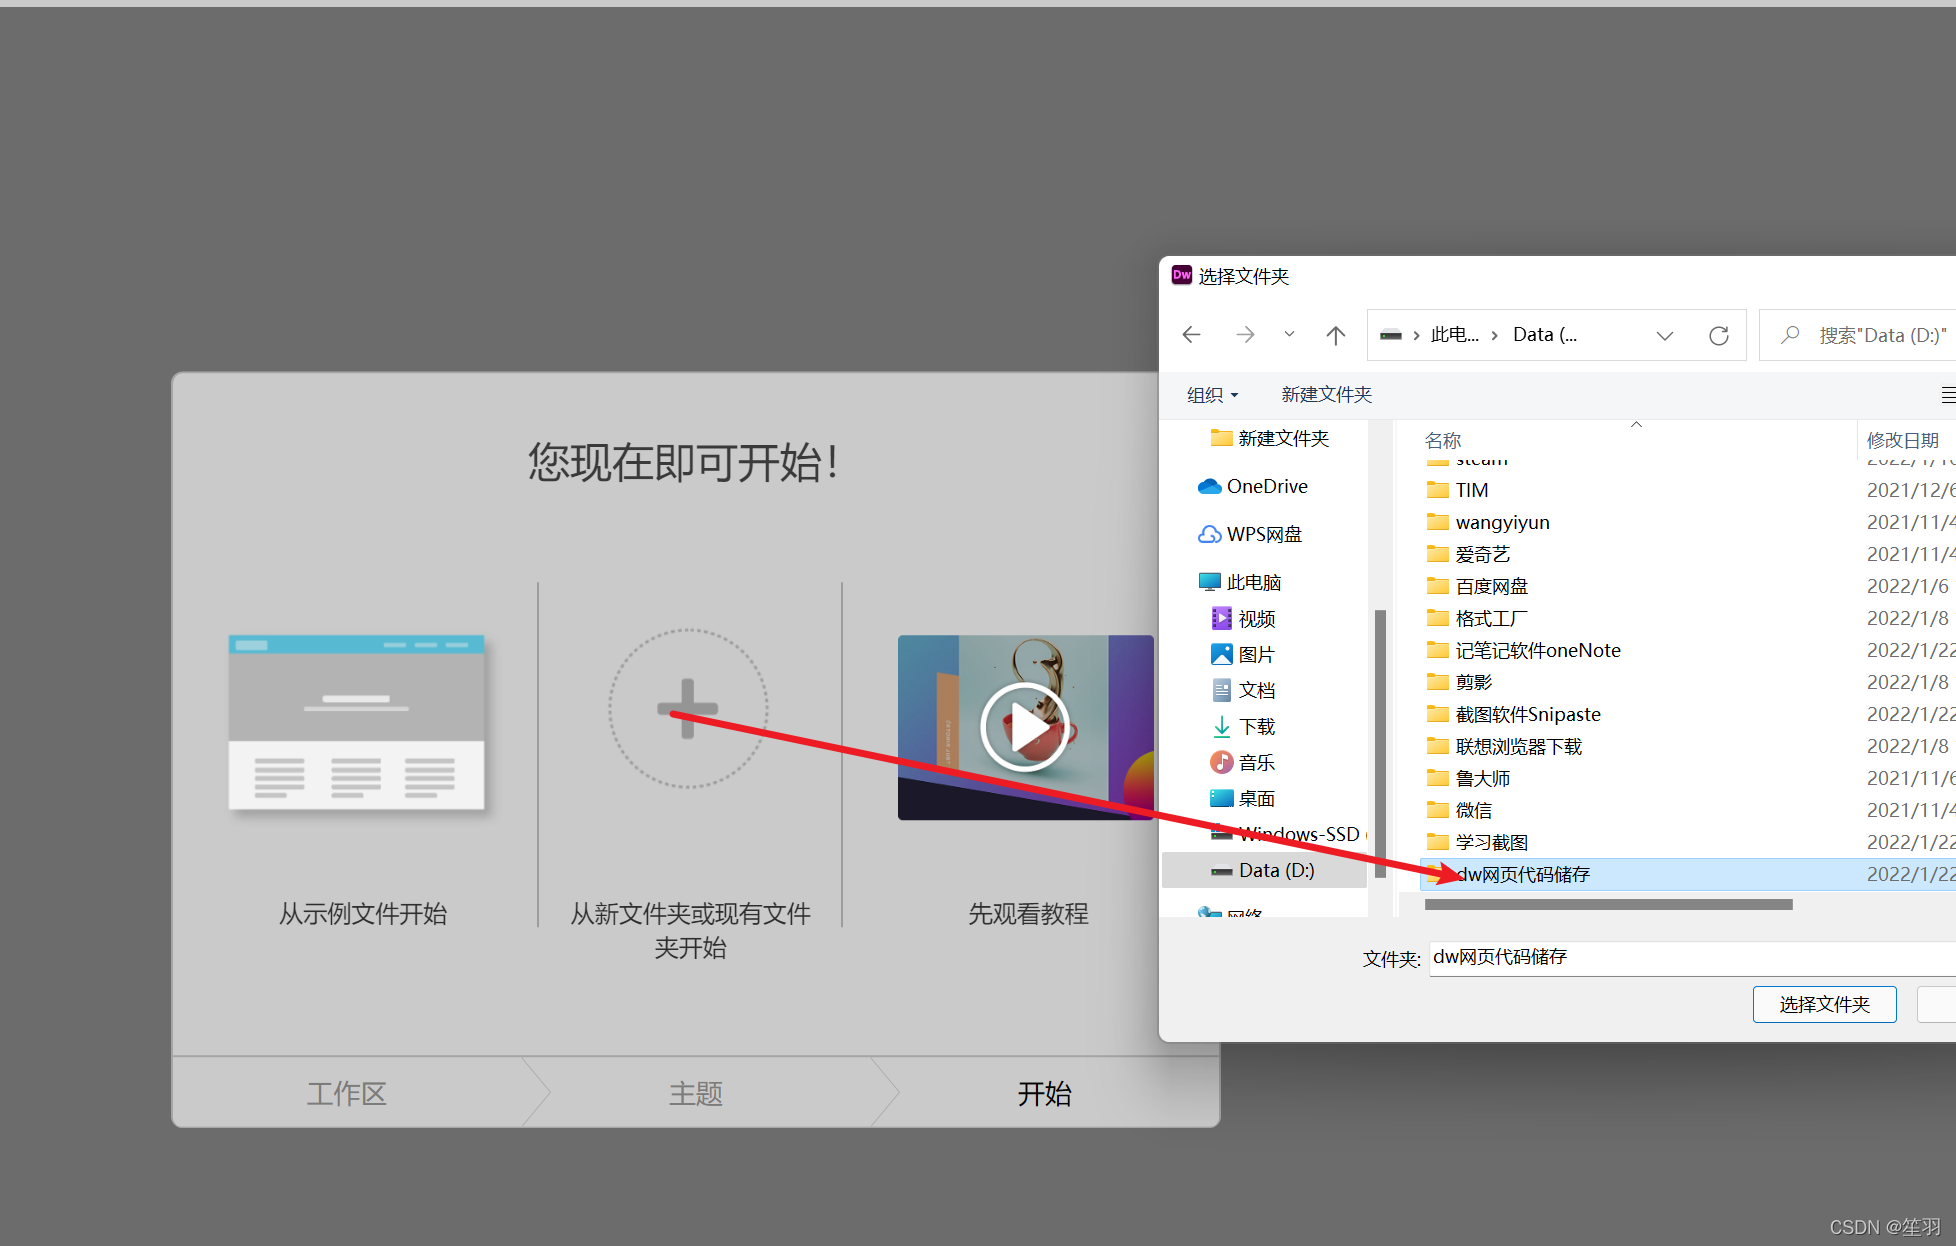This screenshot has width=1956, height=1246.
Task: Click the back arrow in file dialog
Action: coord(1191,335)
